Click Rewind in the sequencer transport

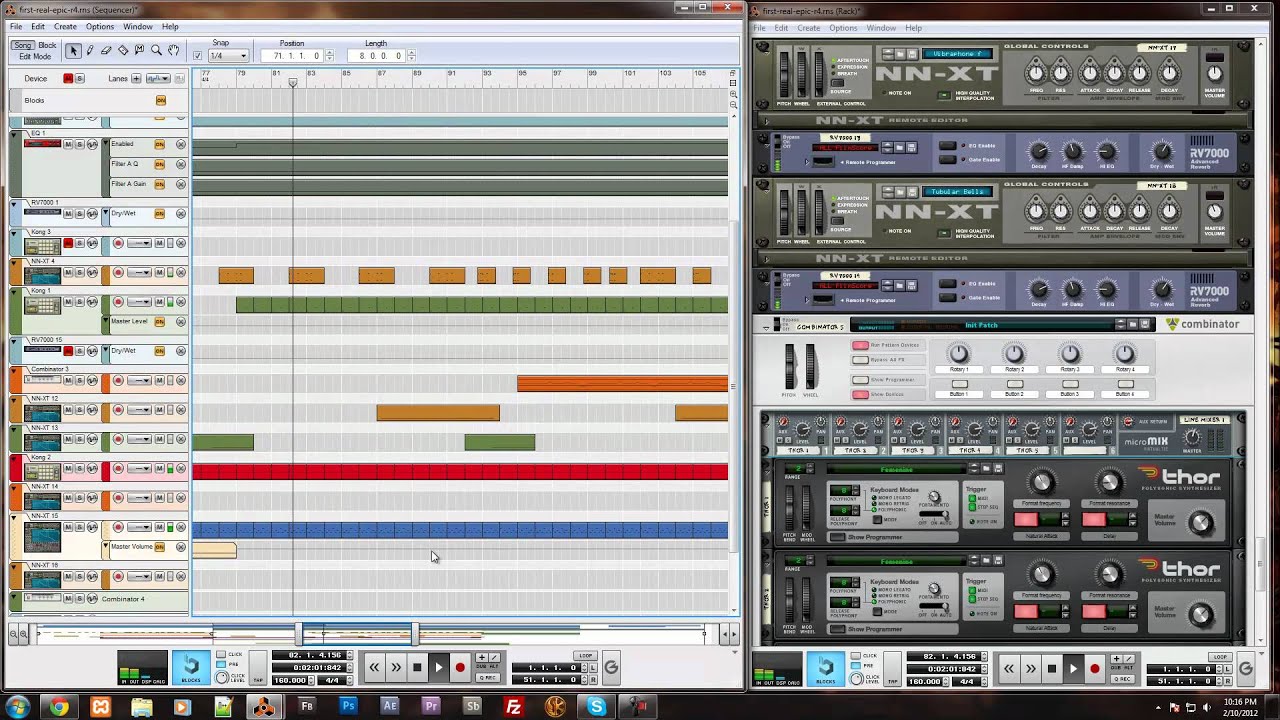click(x=374, y=667)
